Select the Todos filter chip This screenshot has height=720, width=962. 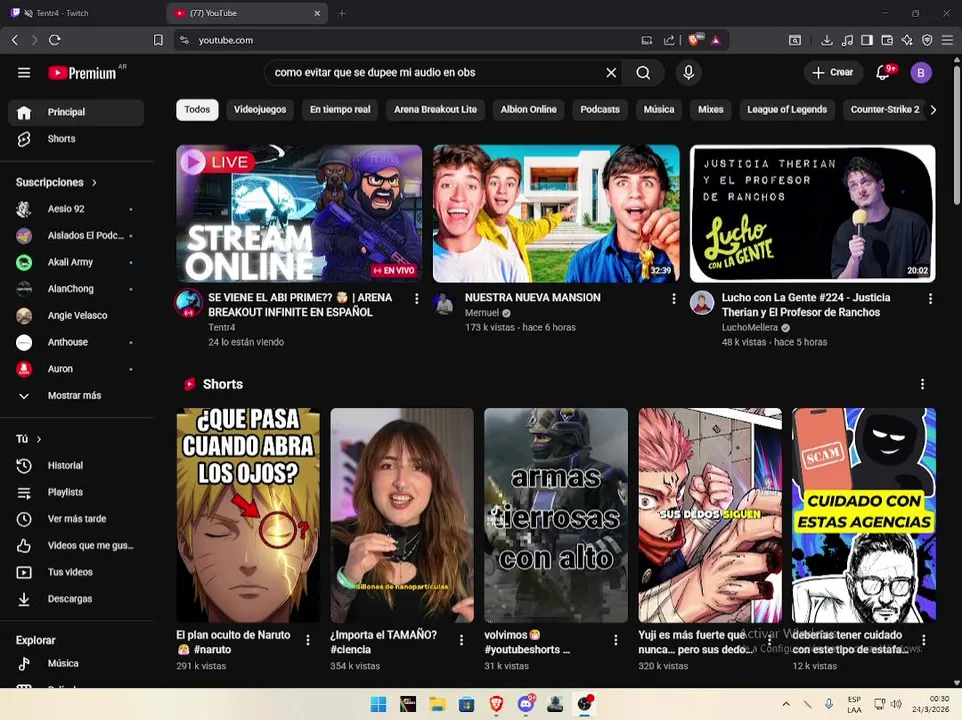[x=197, y=110]
